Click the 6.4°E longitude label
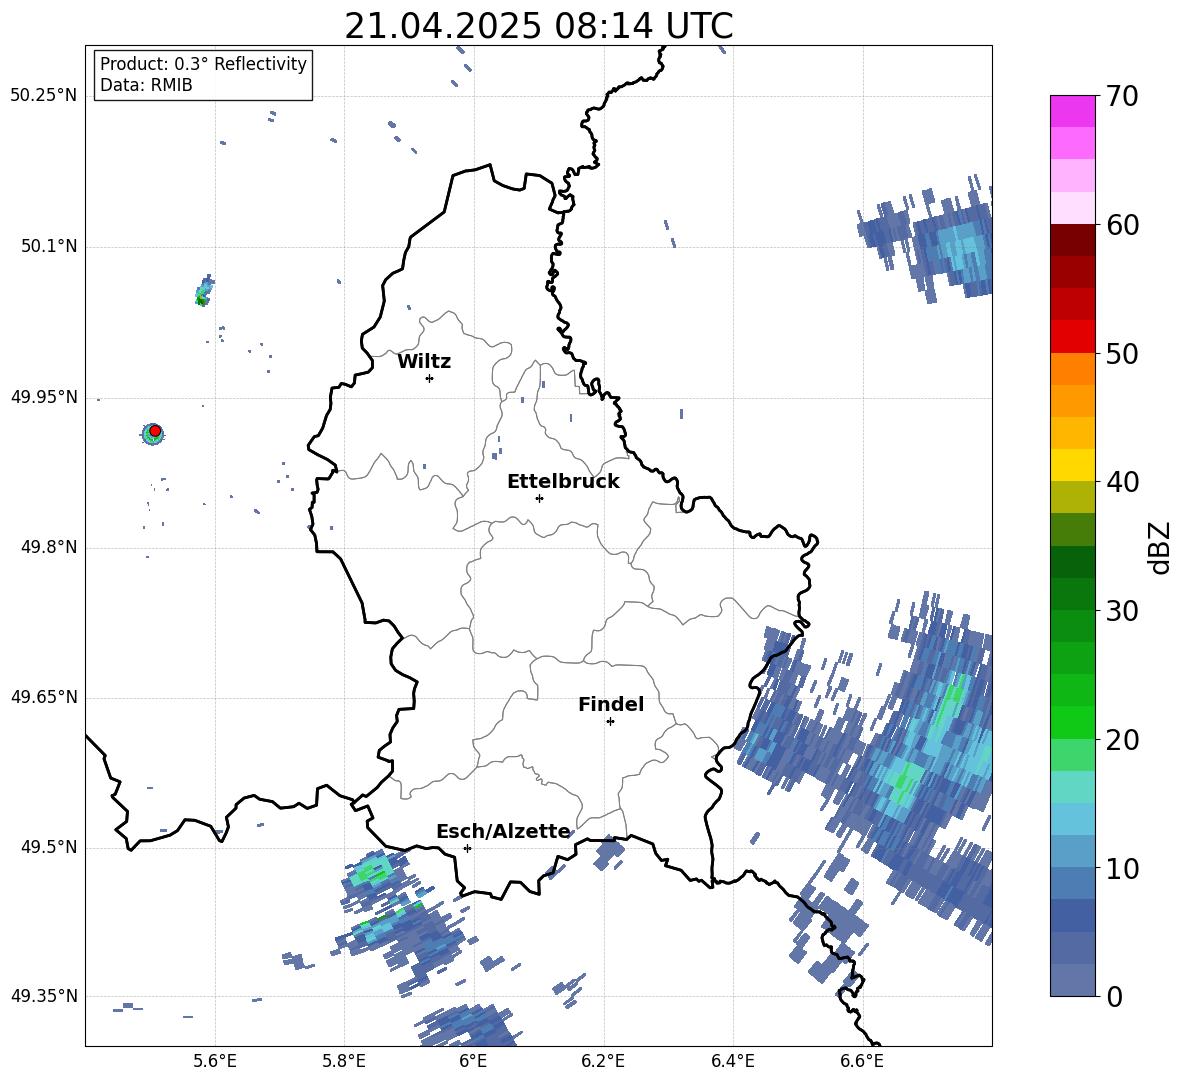The image size is (1184, 1081). pos(732,1061)
